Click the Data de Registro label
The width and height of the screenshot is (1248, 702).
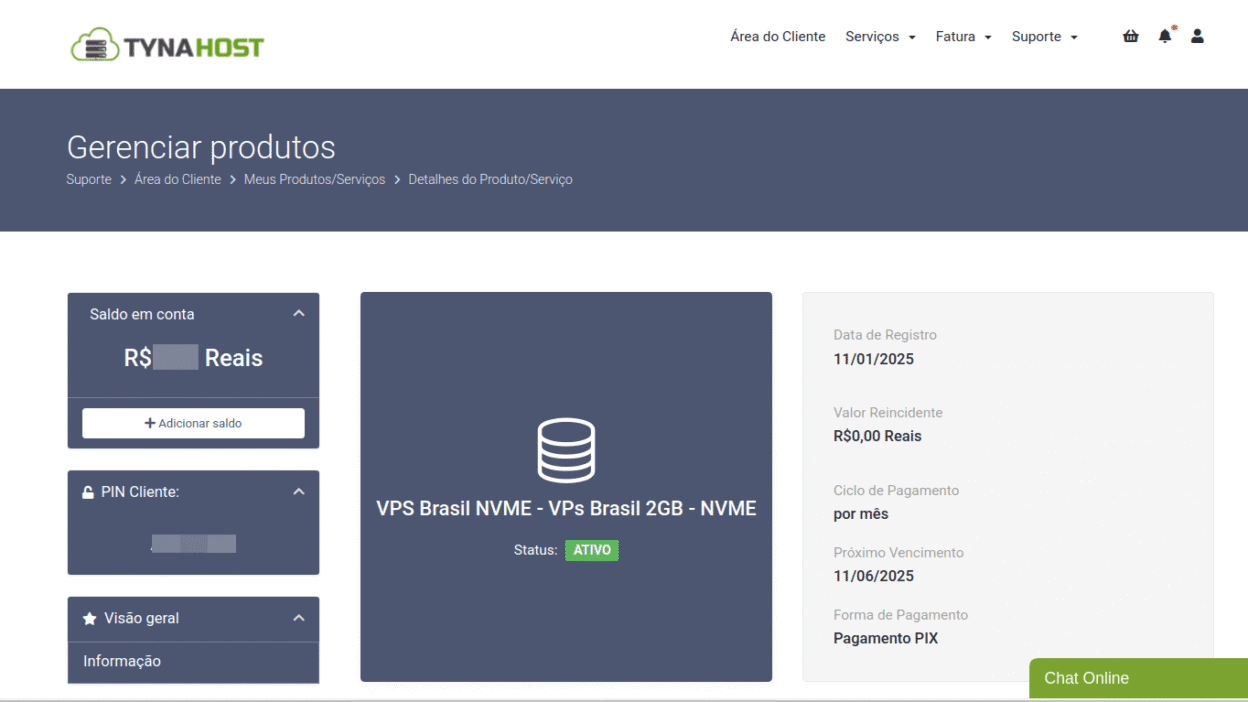[885, 335]
